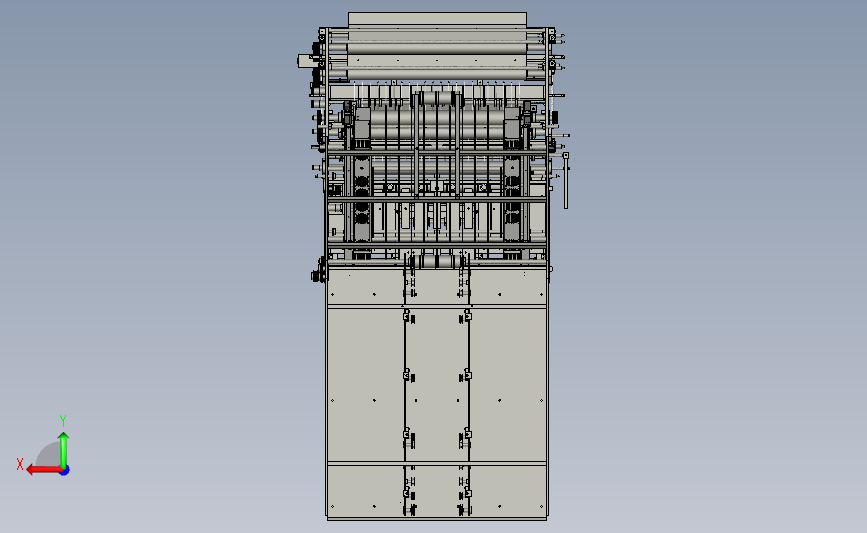
Task: Select the vertical lever handle on machine's right side
Action: point(566,181)
